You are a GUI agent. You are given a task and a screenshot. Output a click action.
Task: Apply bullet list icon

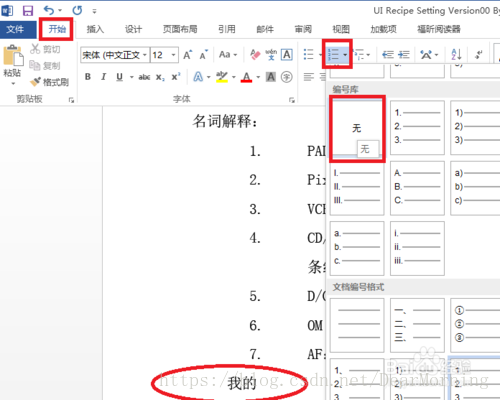(309, 54)
